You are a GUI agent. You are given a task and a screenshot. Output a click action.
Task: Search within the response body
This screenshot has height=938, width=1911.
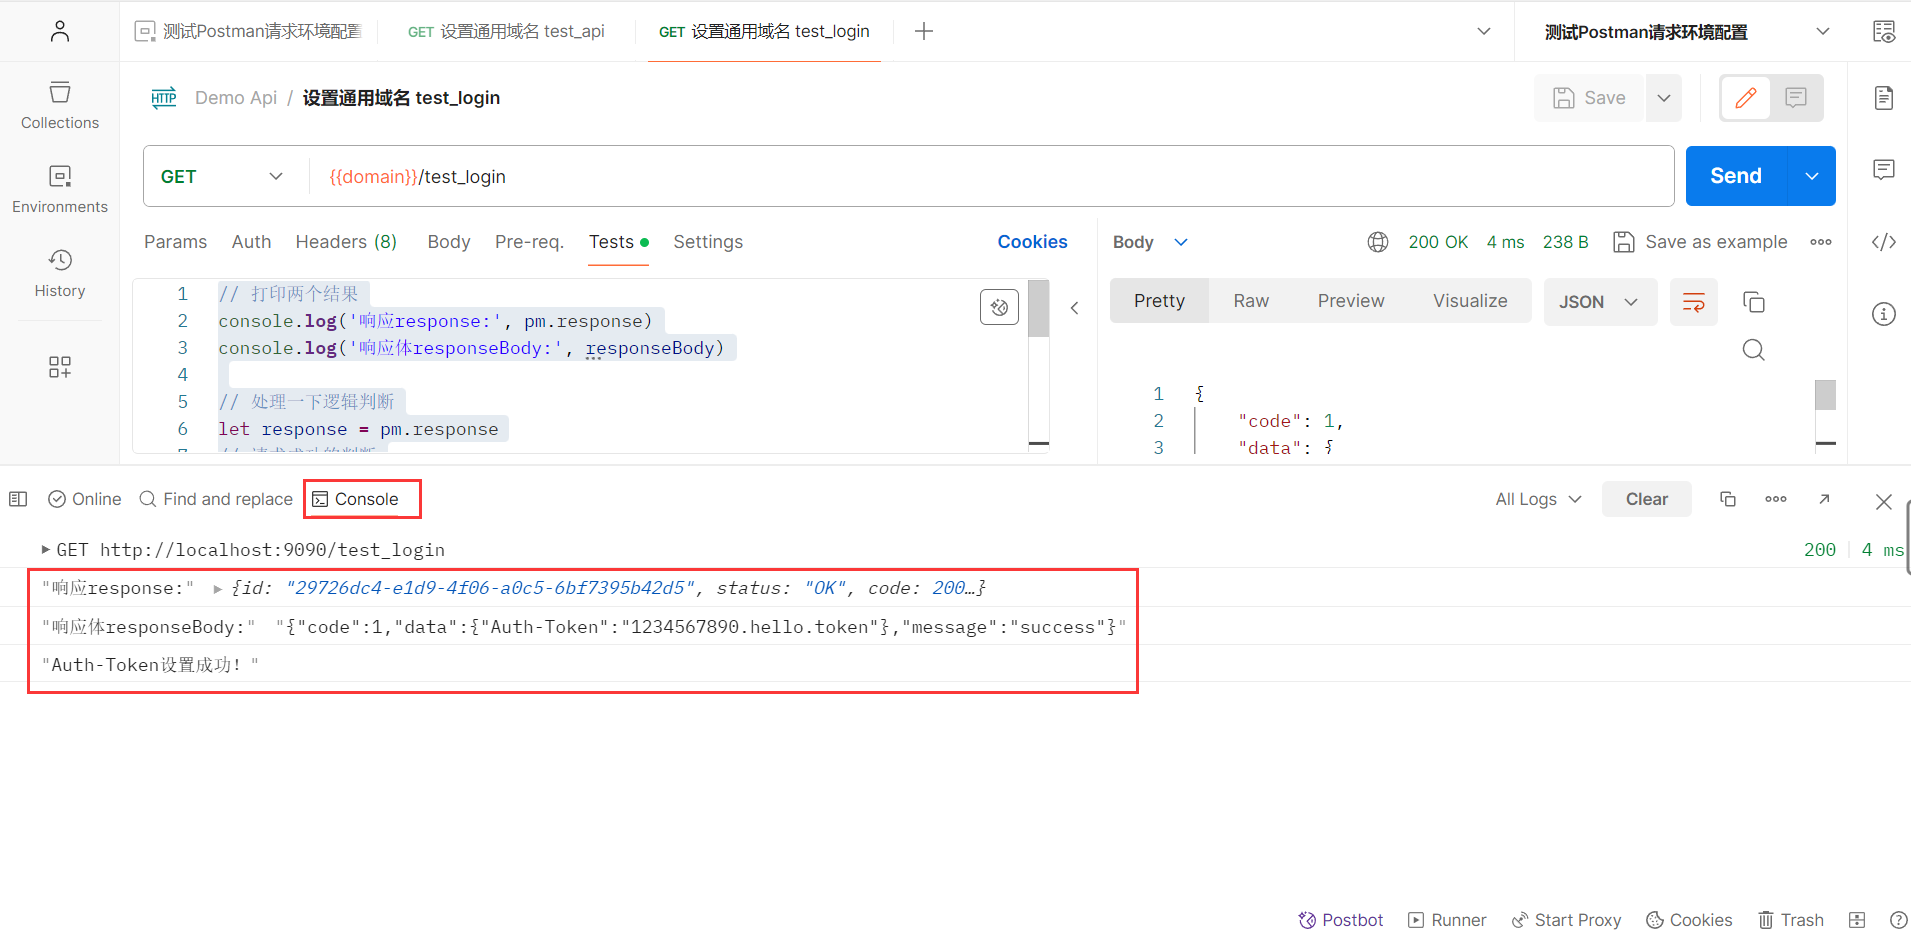pos(1753,349)
